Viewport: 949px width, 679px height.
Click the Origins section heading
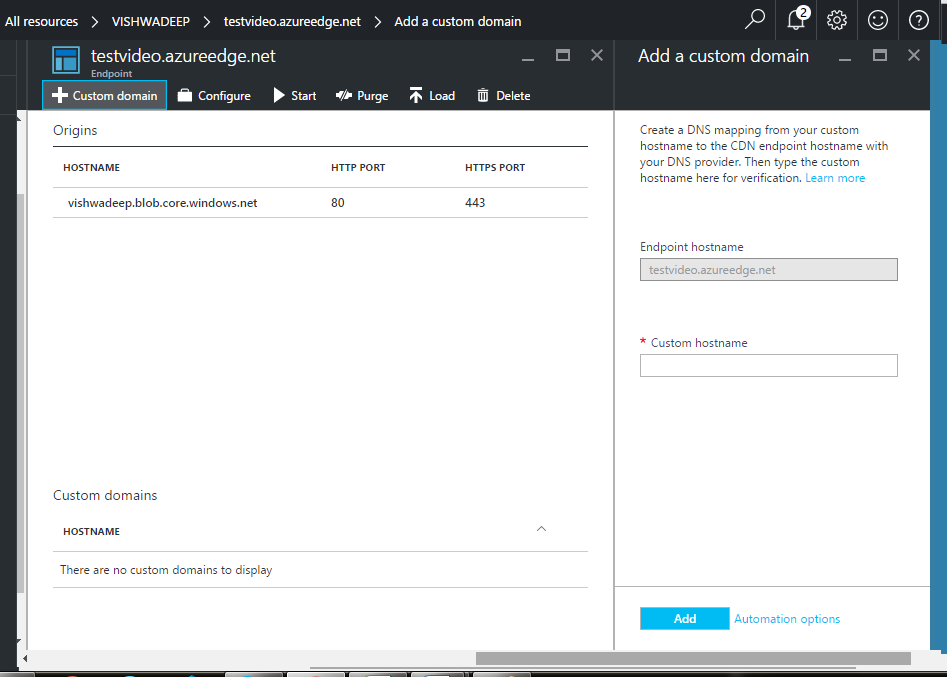point(75,130)
